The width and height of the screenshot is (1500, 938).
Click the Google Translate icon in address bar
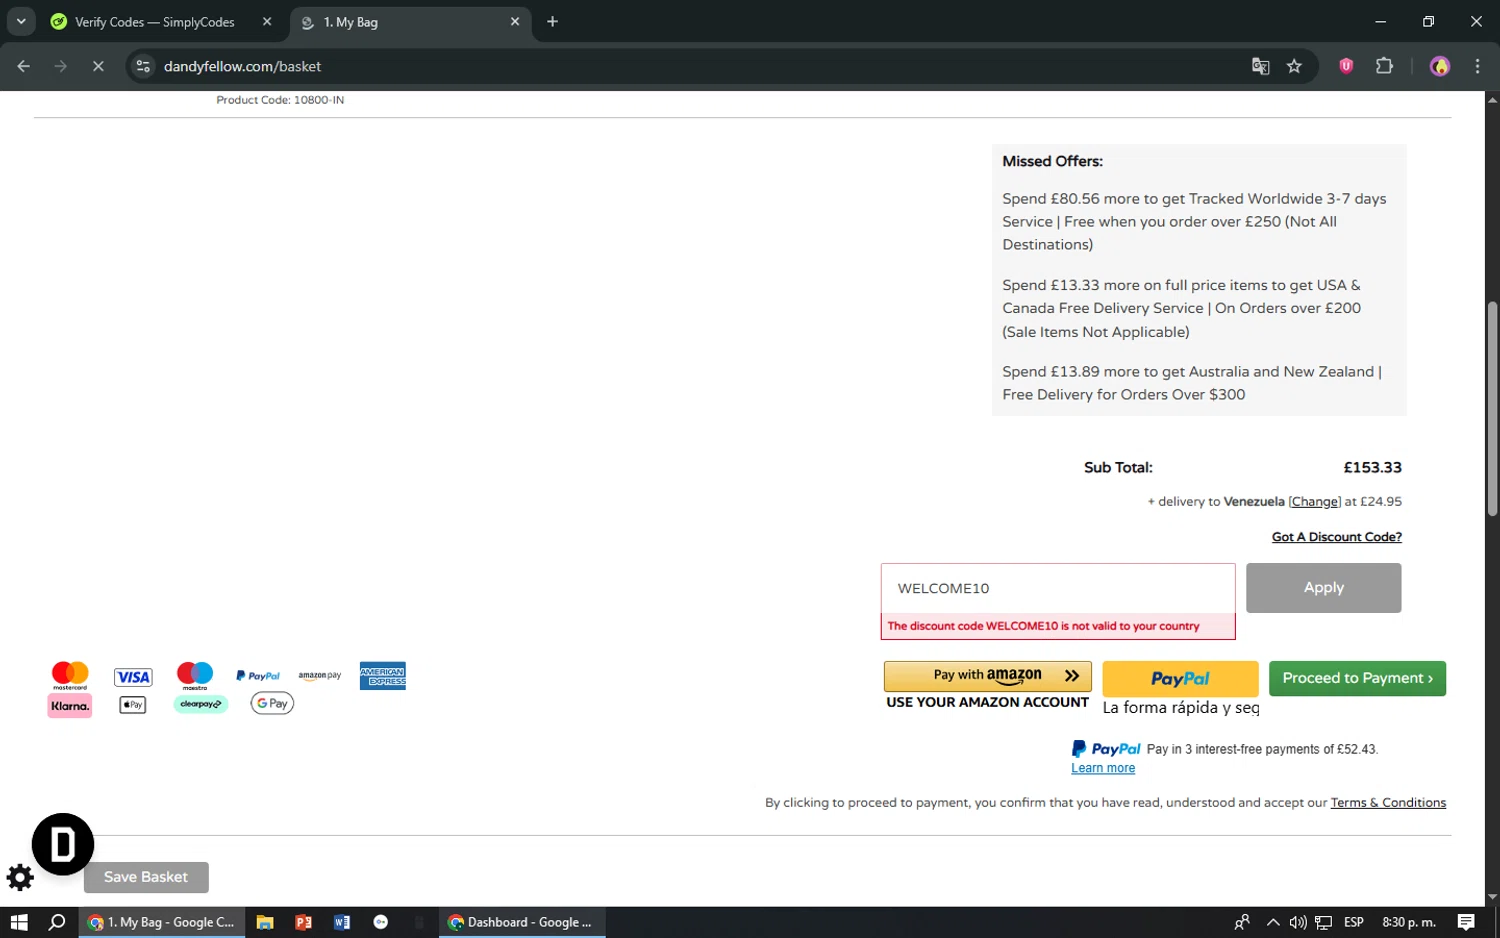[1260, 66]
